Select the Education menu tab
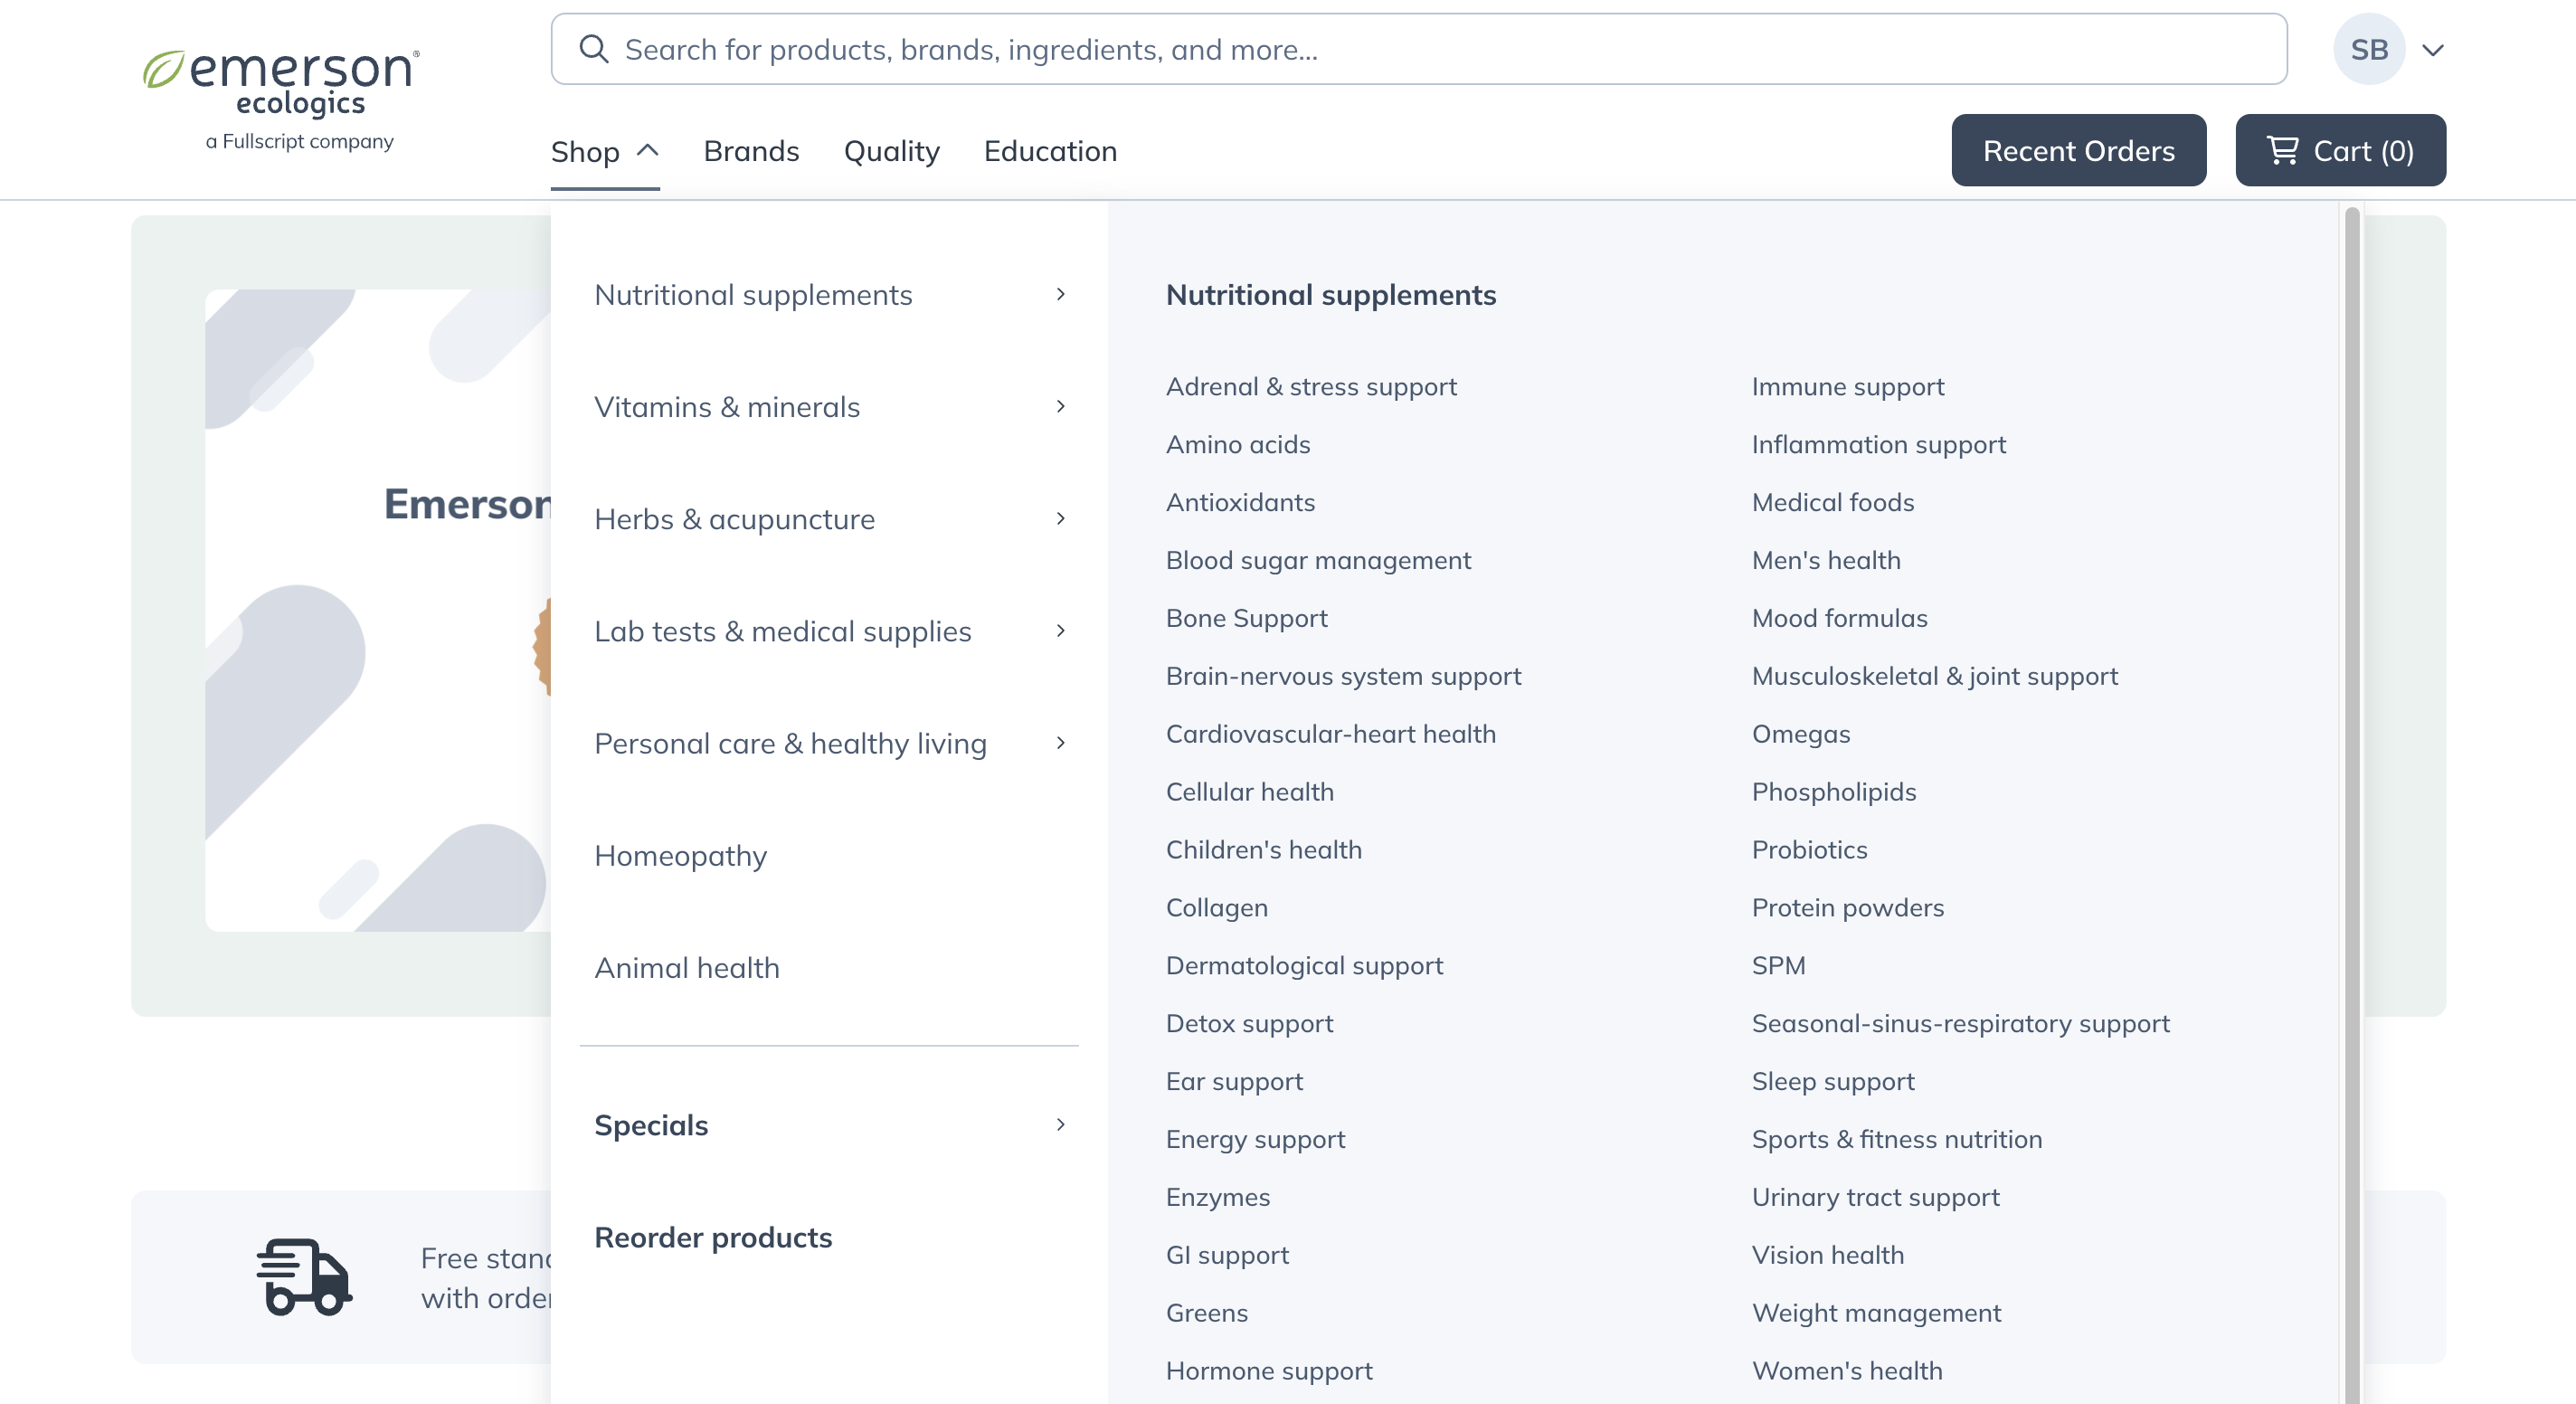Viewport: 2576px width, 1404px height. [1051, 150]
